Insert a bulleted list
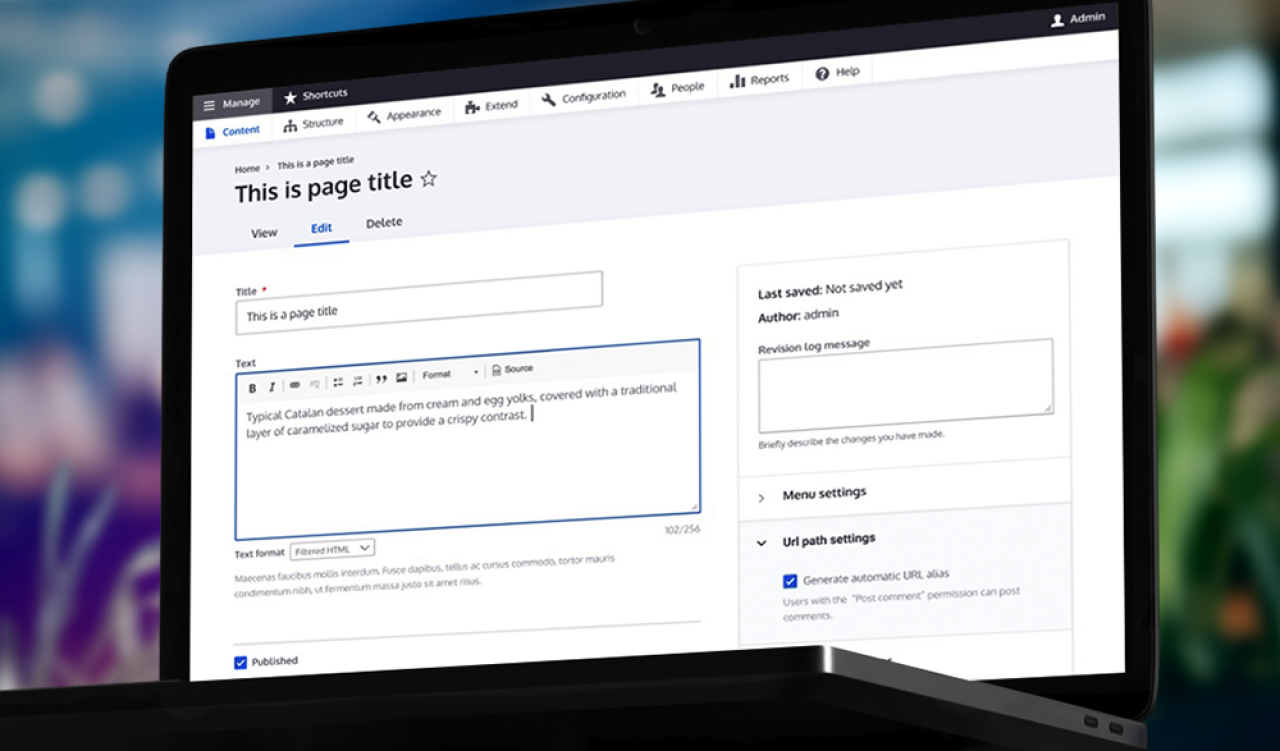The image size is (1280, 751). [338, 382]
